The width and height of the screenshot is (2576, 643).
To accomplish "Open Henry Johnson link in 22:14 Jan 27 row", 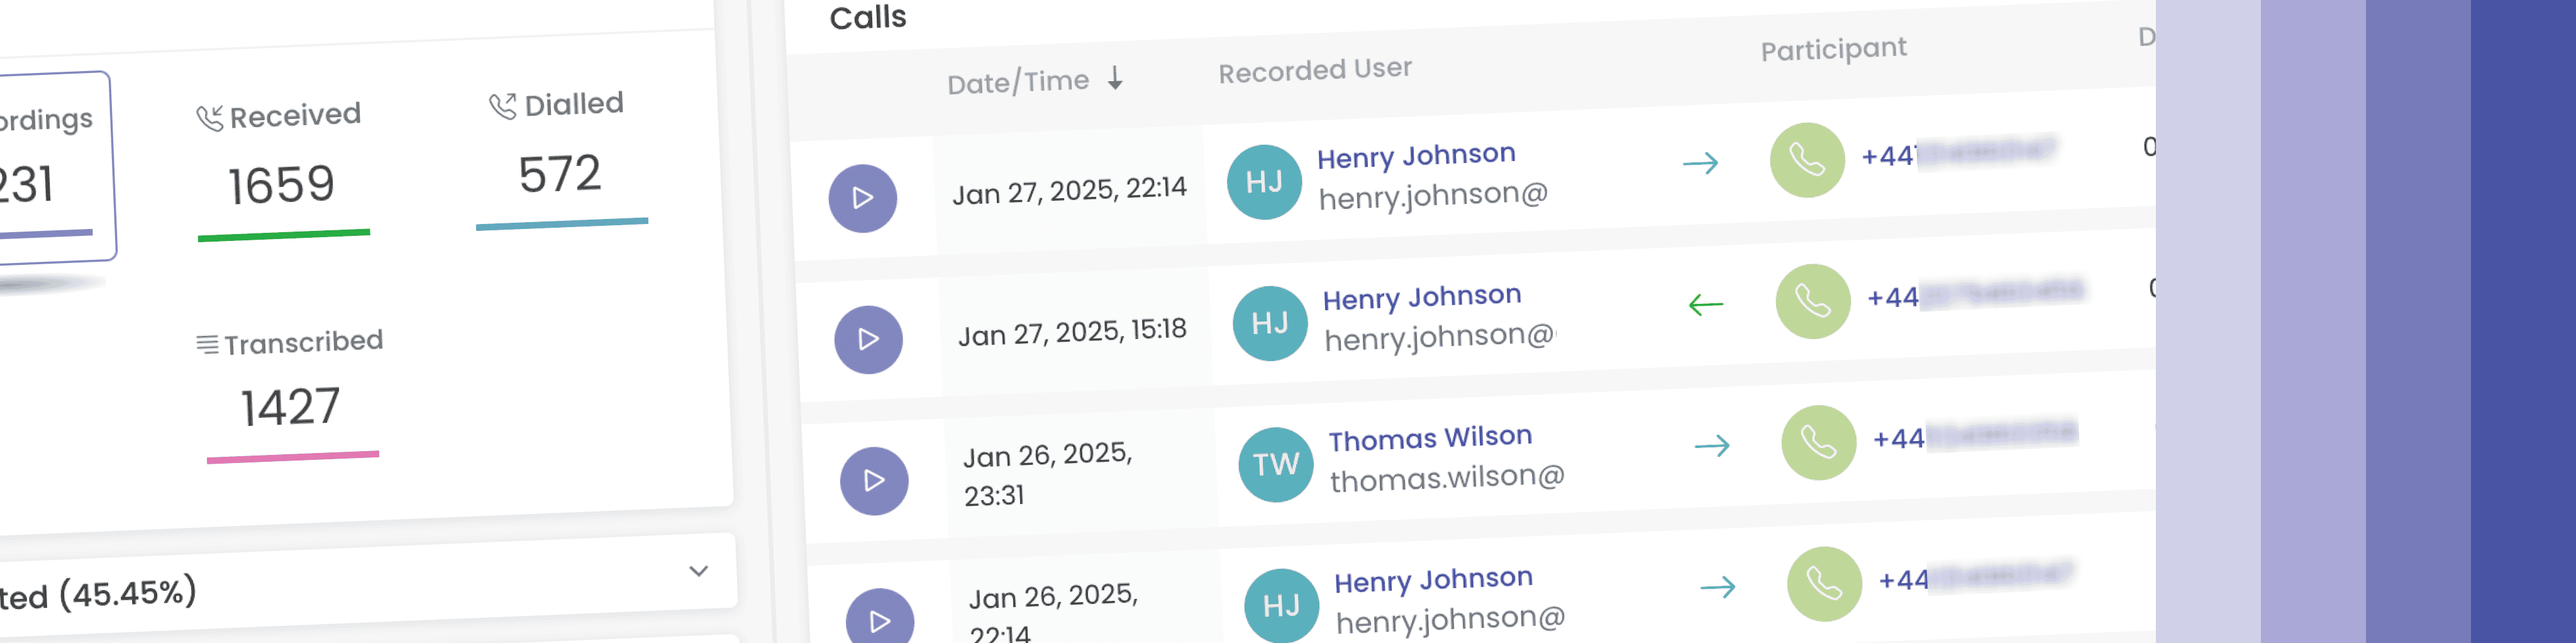I will (x=1416, y=155).
